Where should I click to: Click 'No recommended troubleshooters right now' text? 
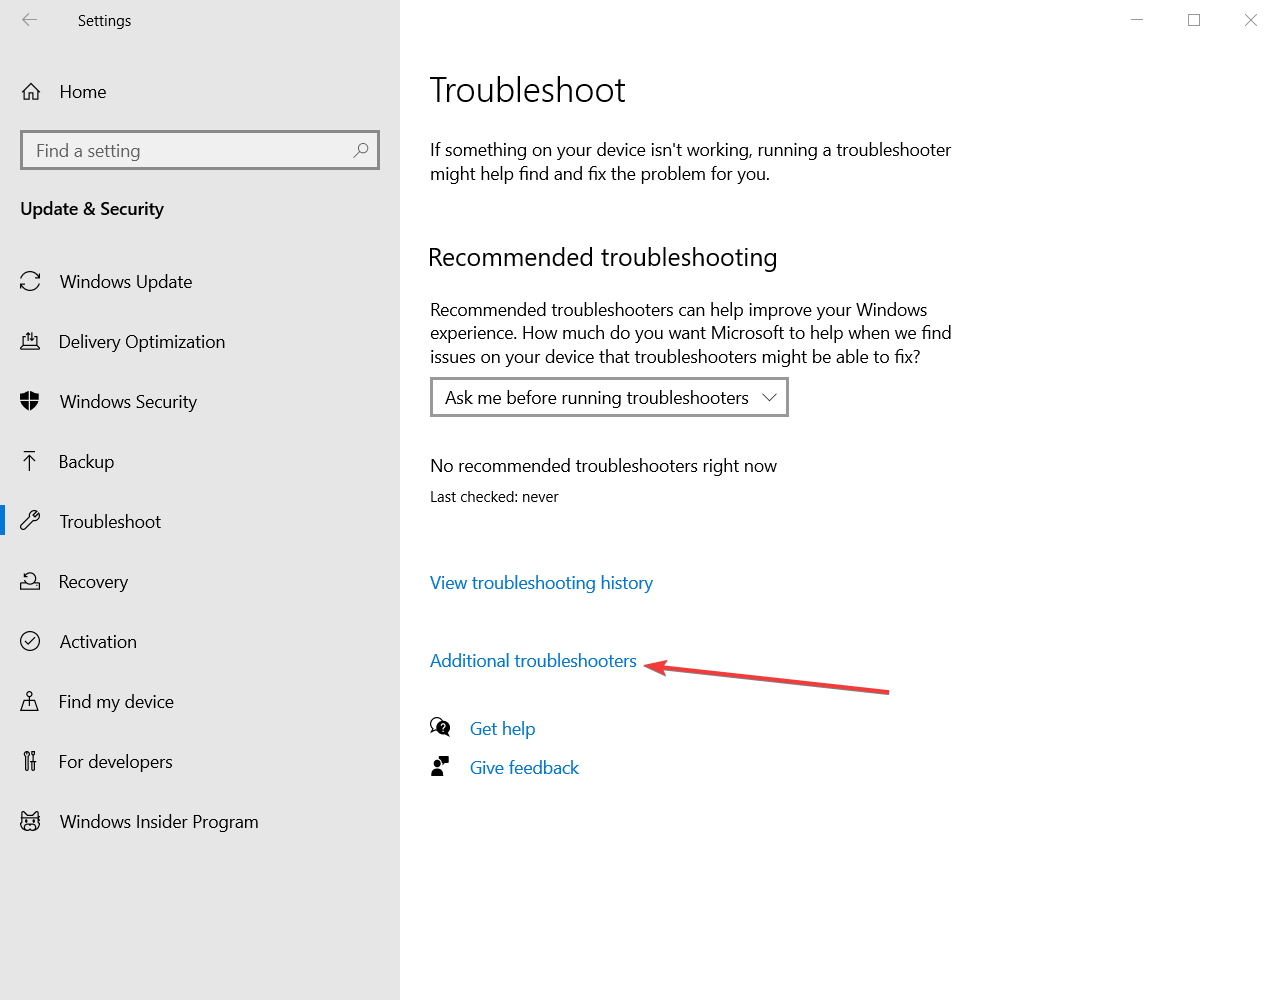603,466
